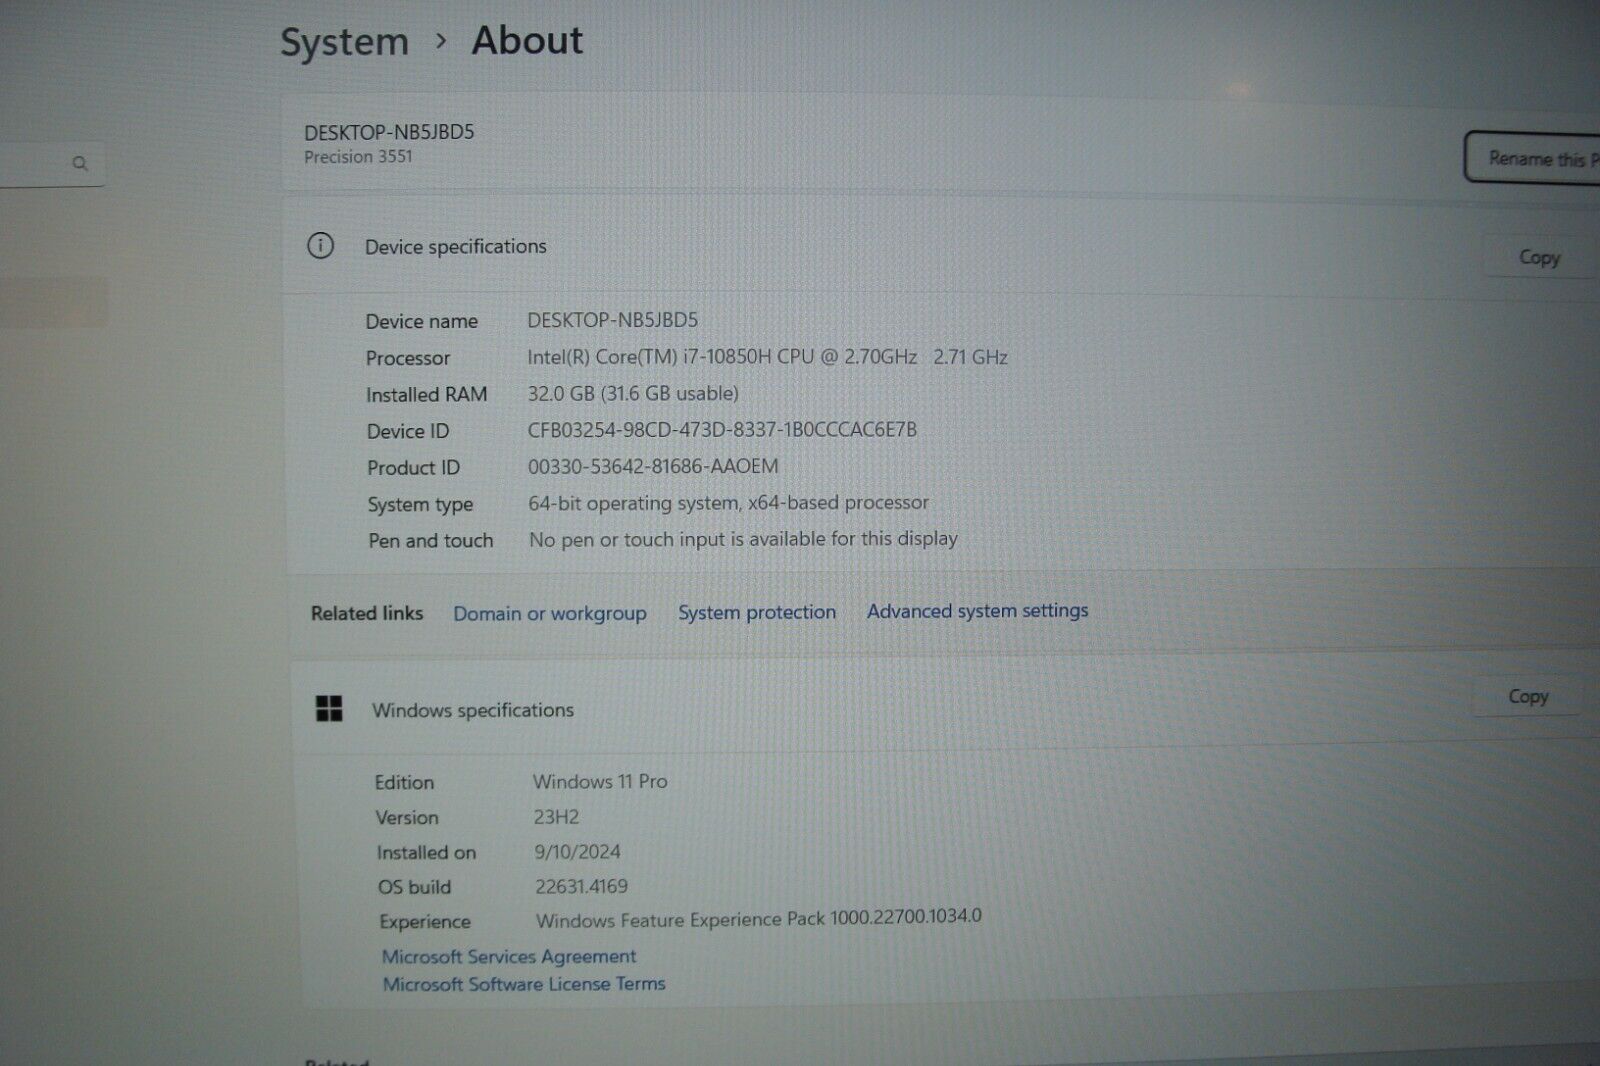Screen dimensions: 1600x1066
Task: Click the search magnifier icon in sidebar
Action: pyautogui.click(x=80, y=163)
